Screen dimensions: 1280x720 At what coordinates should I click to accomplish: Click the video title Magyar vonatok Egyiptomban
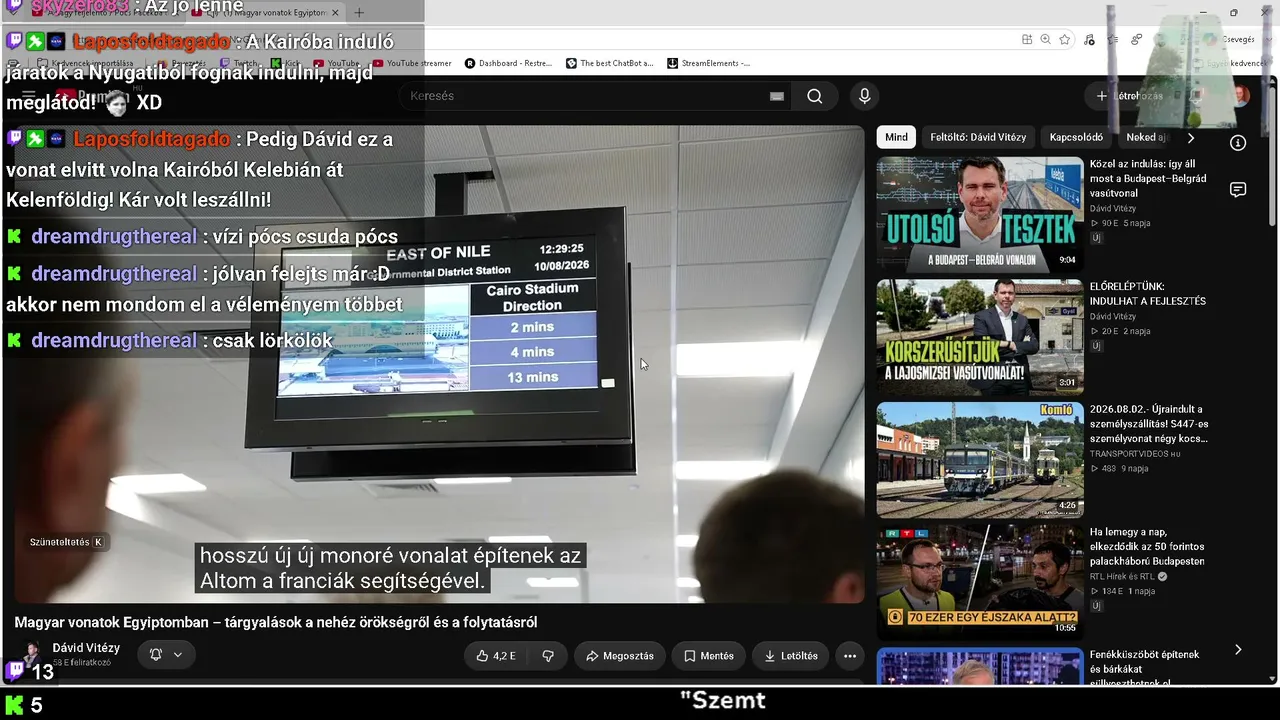pos(276,622)
